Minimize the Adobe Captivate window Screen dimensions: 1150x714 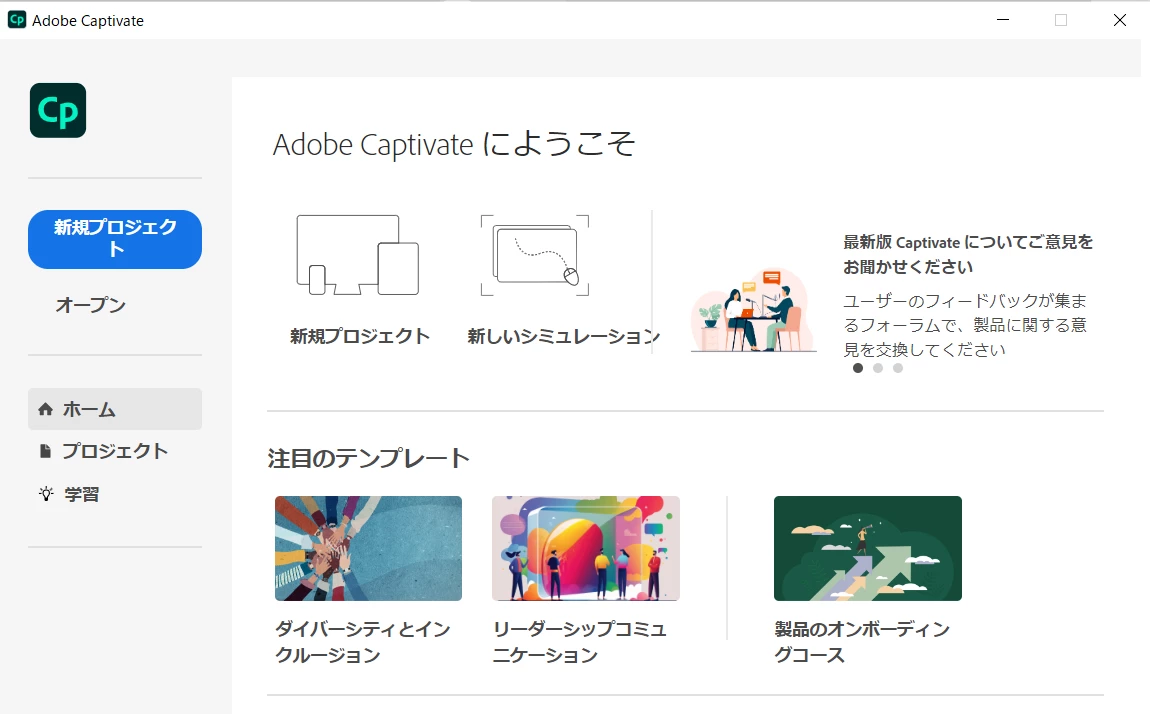coord(1003,20)
